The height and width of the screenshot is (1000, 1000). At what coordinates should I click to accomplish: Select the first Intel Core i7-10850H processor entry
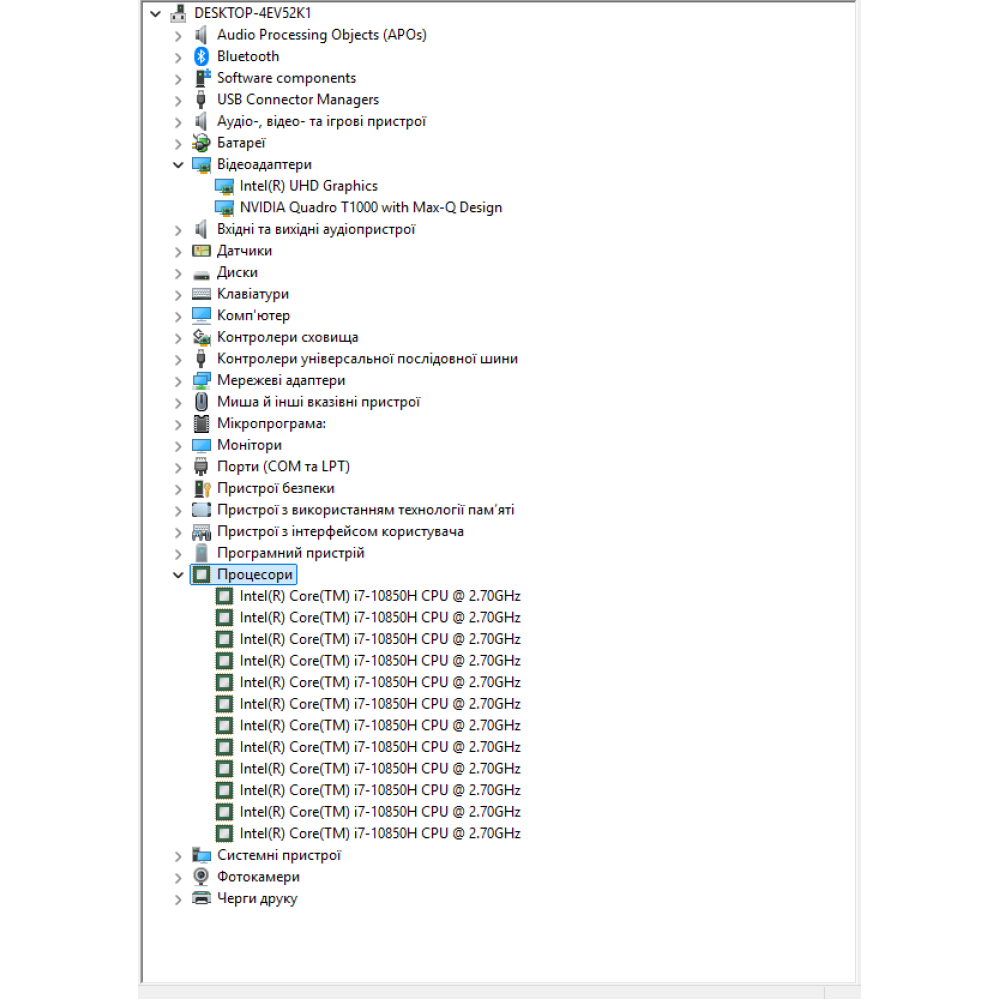[380, 596]
